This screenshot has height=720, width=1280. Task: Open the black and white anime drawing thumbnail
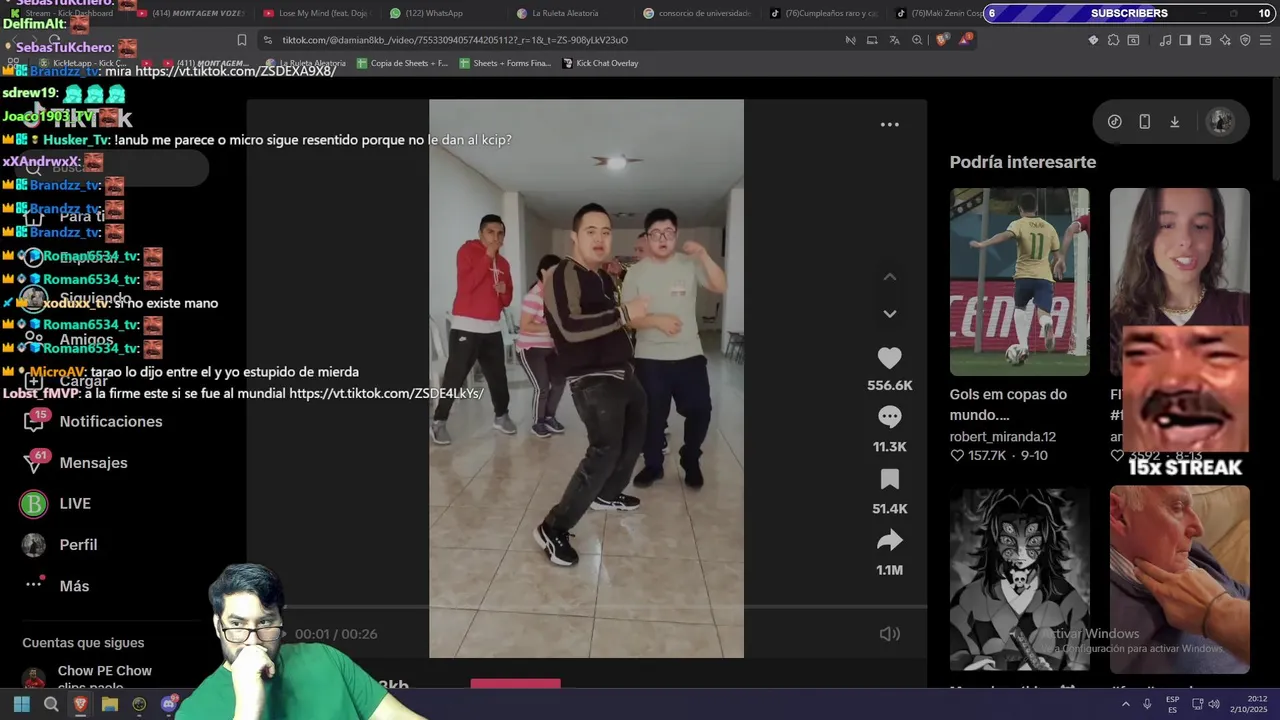click(x=1019, y=579)
